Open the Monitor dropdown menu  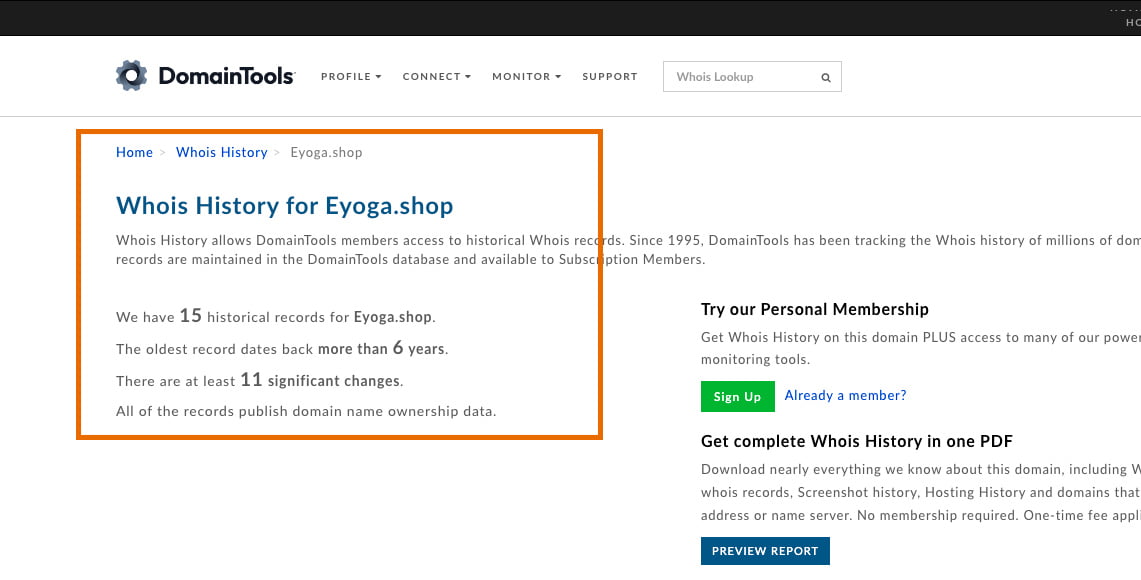(x=527, y=76)
